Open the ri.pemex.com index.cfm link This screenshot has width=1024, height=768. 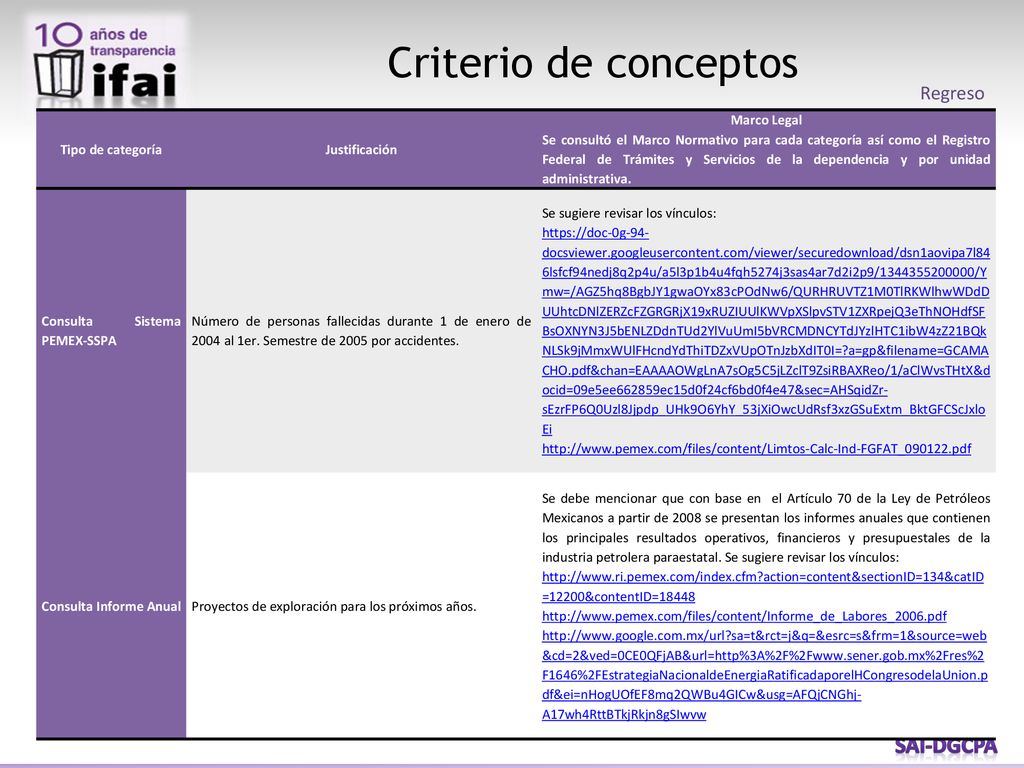(763, 586)
